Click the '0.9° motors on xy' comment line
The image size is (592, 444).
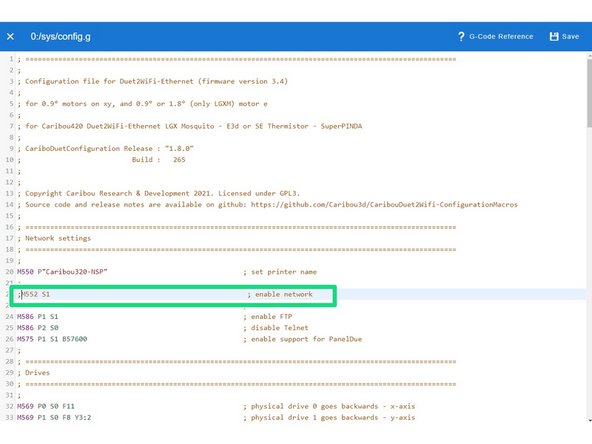[142, 103]
